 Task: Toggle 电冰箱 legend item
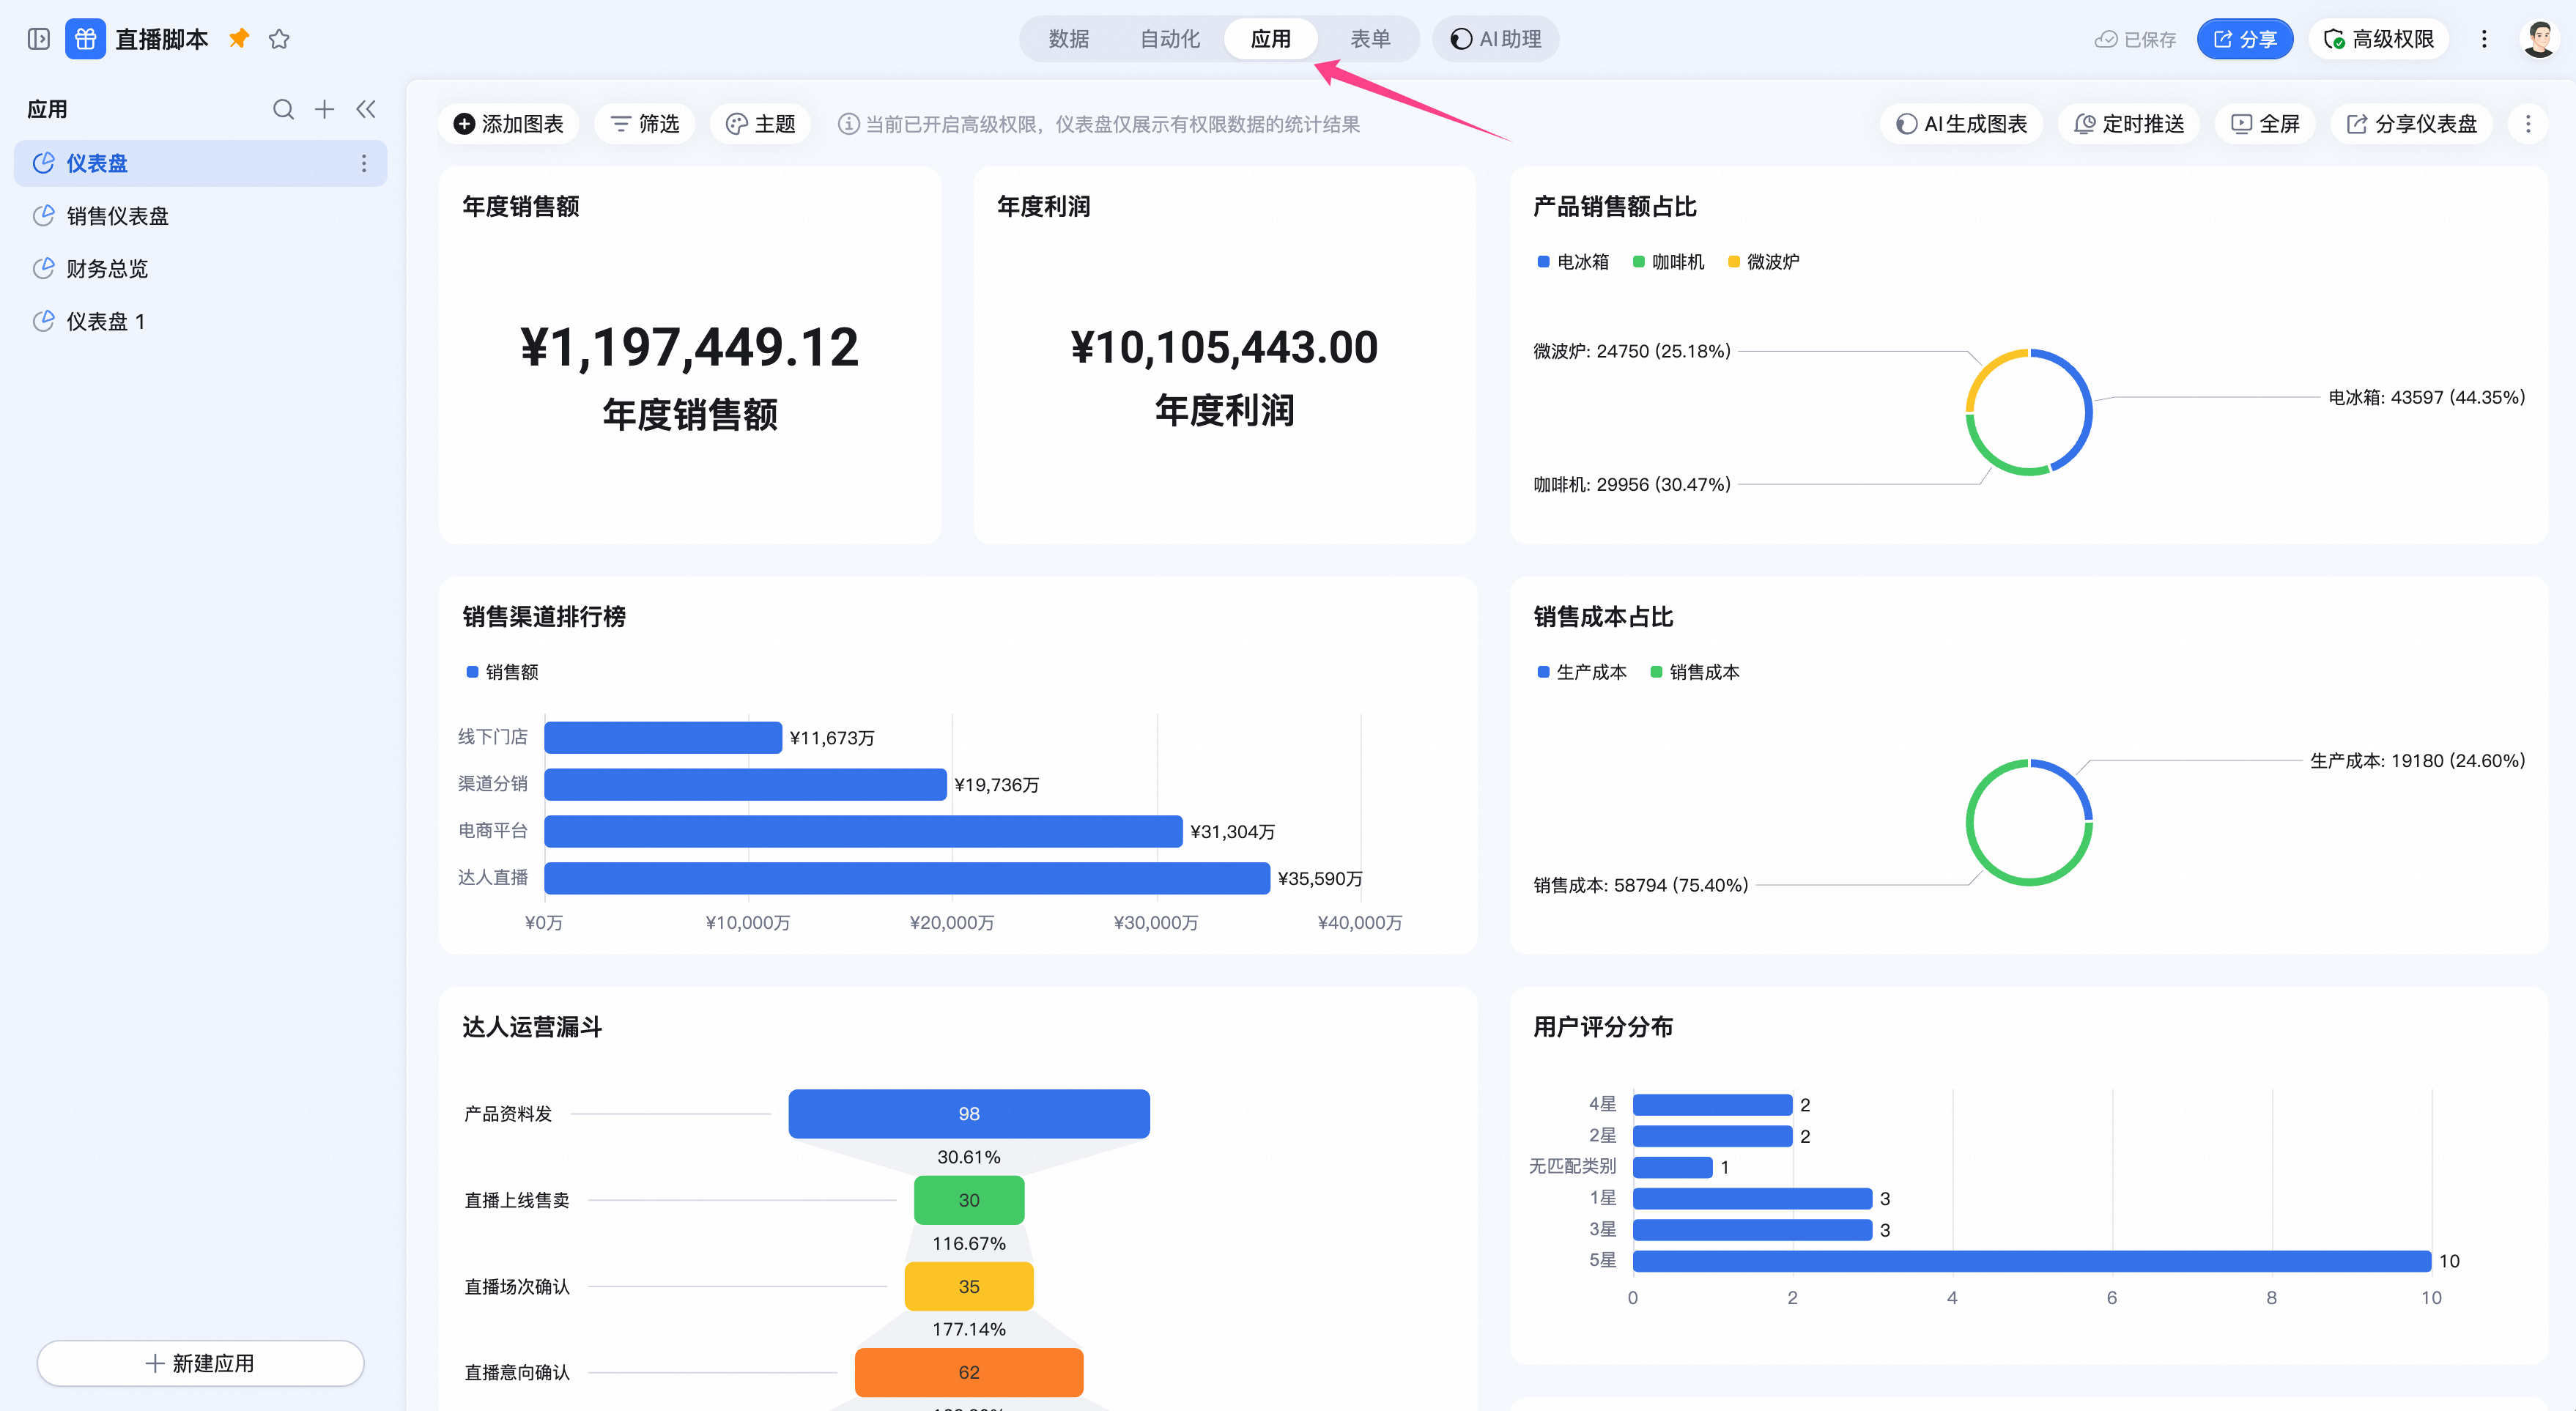coord(1573,262)
